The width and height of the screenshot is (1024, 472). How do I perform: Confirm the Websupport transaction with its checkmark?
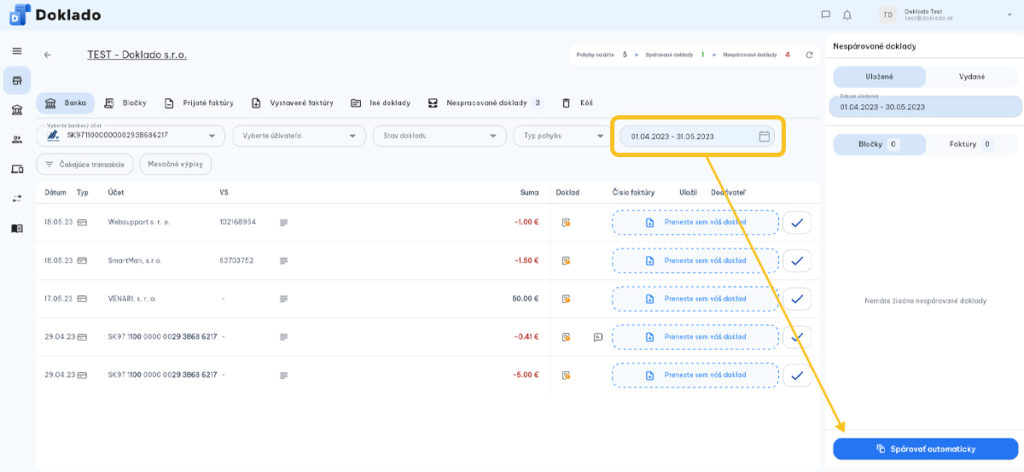click(797, 223)
